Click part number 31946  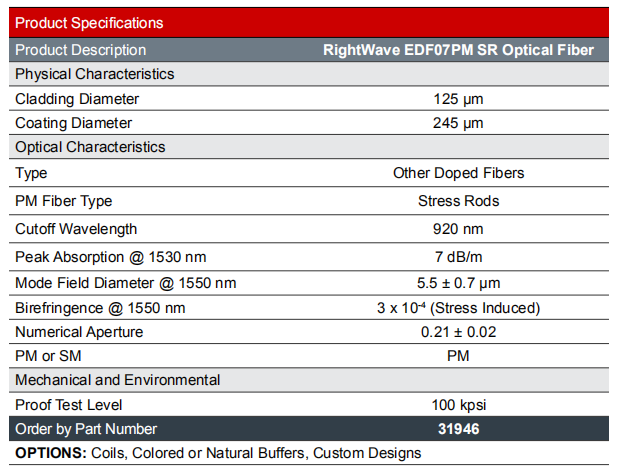tap(458, 429)
